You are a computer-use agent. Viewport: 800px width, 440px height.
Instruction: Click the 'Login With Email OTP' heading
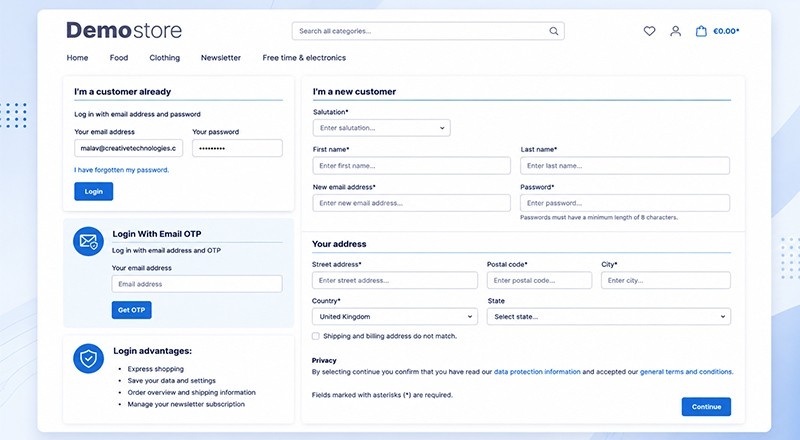(157, 234)
